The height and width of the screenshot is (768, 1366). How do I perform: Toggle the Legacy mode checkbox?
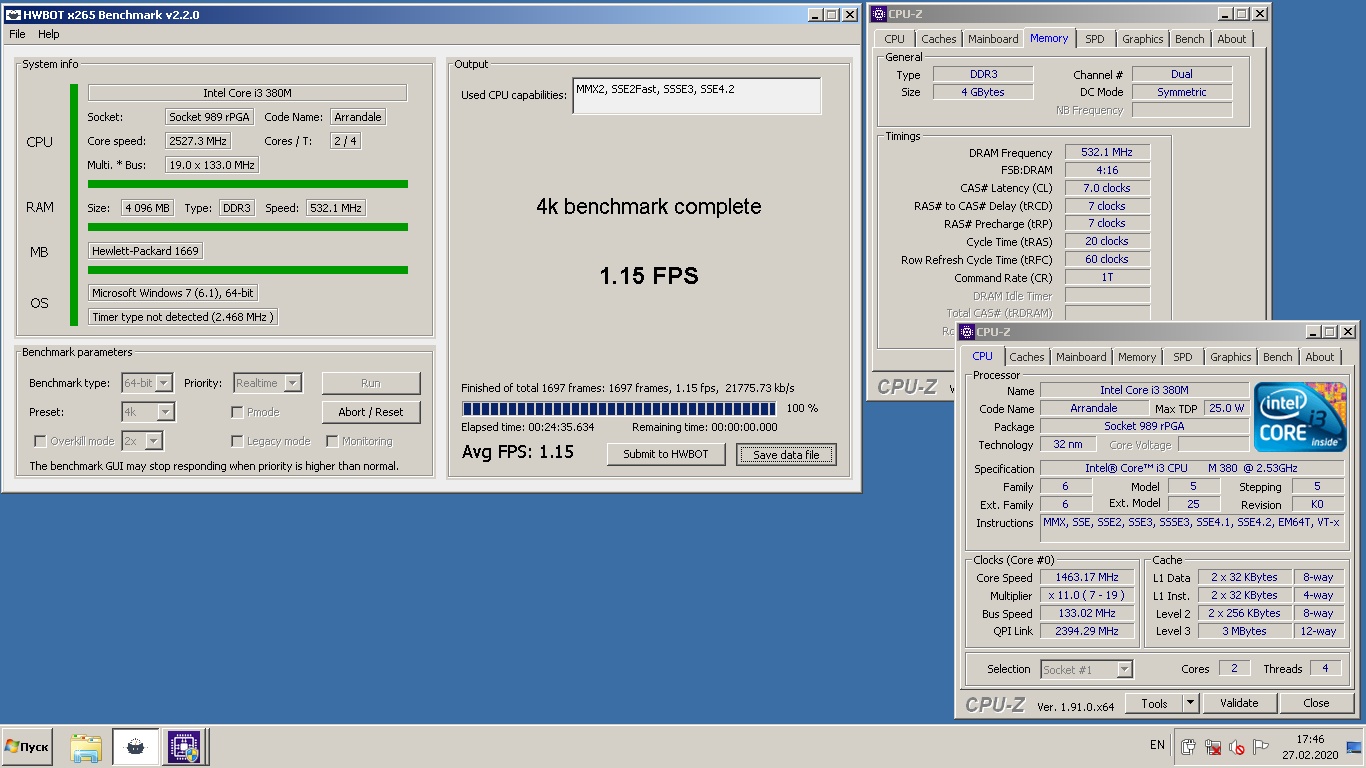[237, 441]
